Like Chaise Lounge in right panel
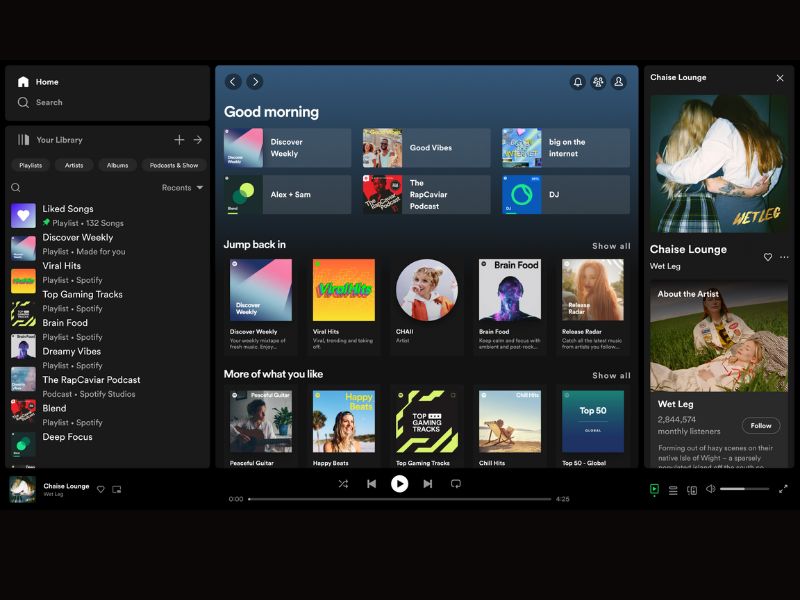The height and width of the screenshot is (600, 800). point(768,257)
